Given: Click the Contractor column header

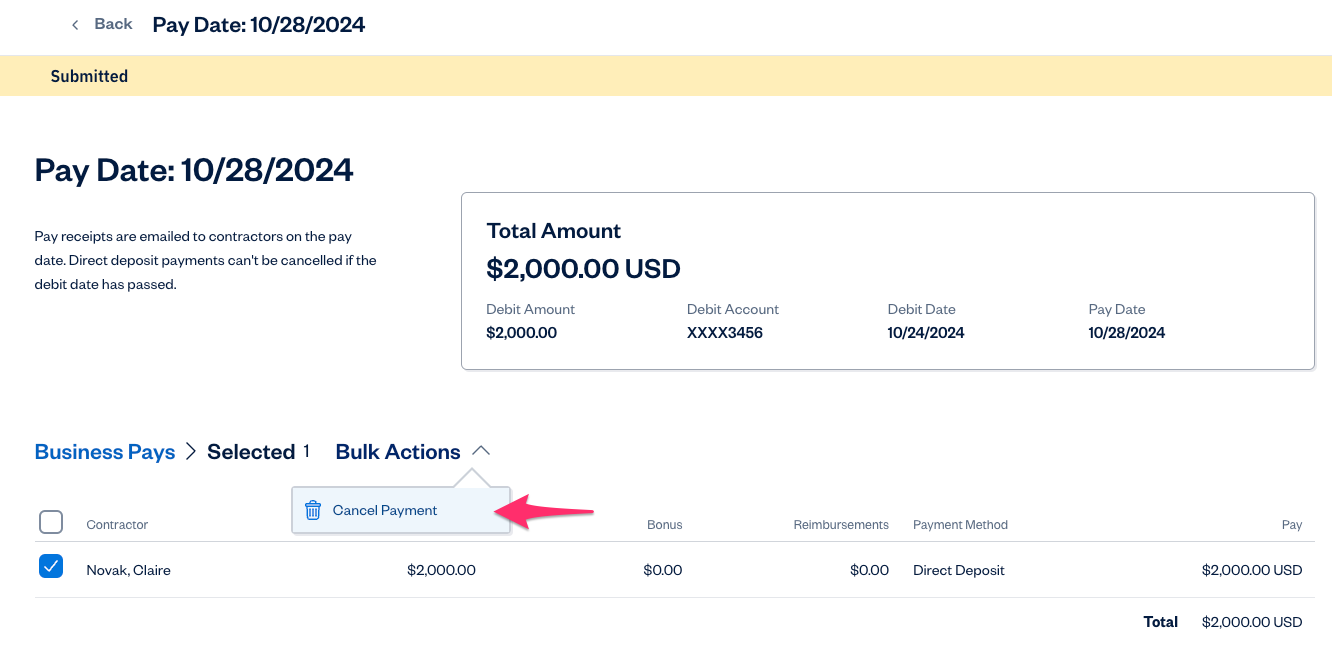Looking at the screenshot, I should point(117,525).
